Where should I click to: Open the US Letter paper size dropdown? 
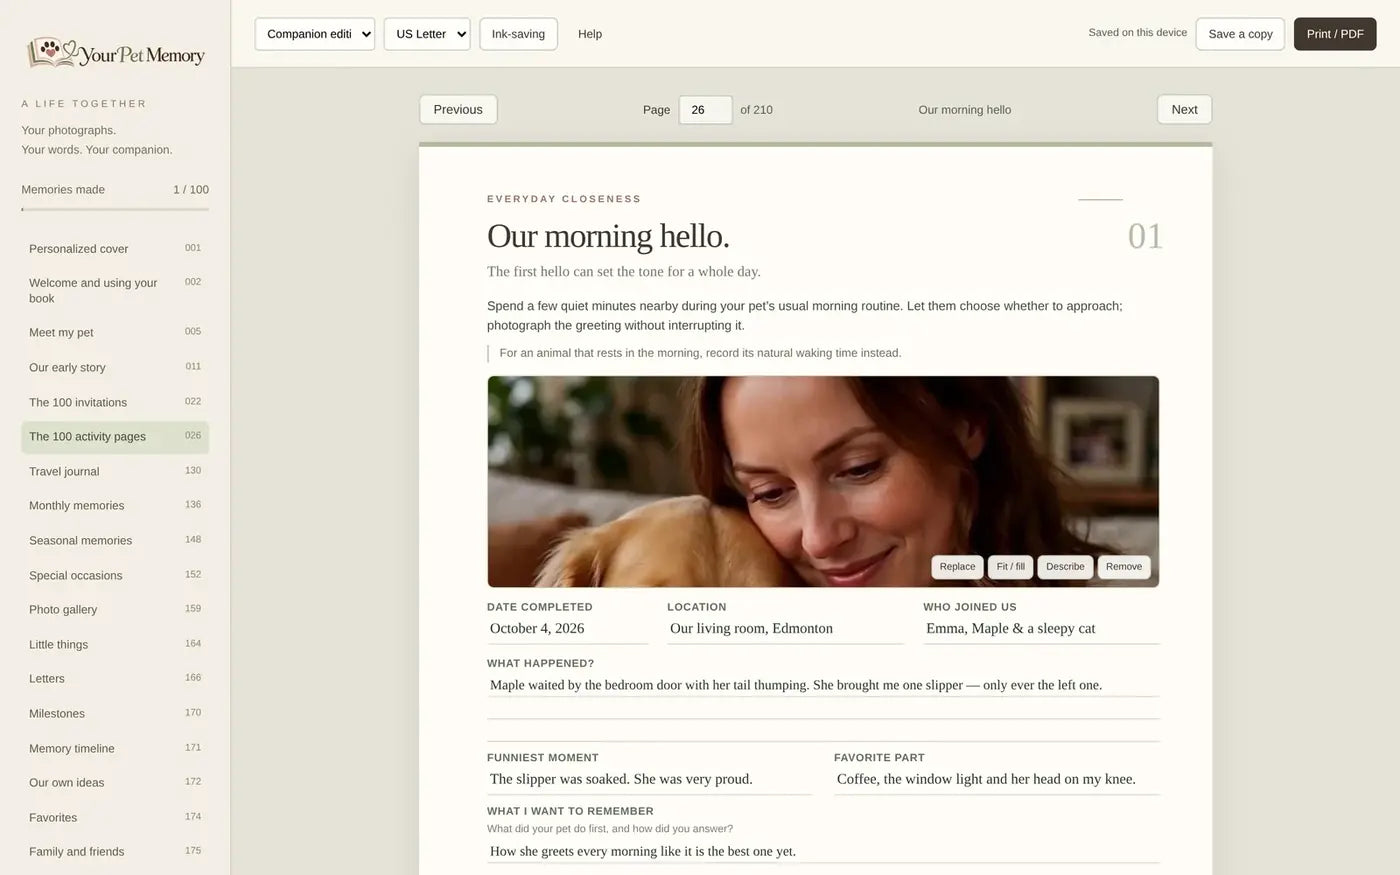pyautogui.click(x=427, y=34)
